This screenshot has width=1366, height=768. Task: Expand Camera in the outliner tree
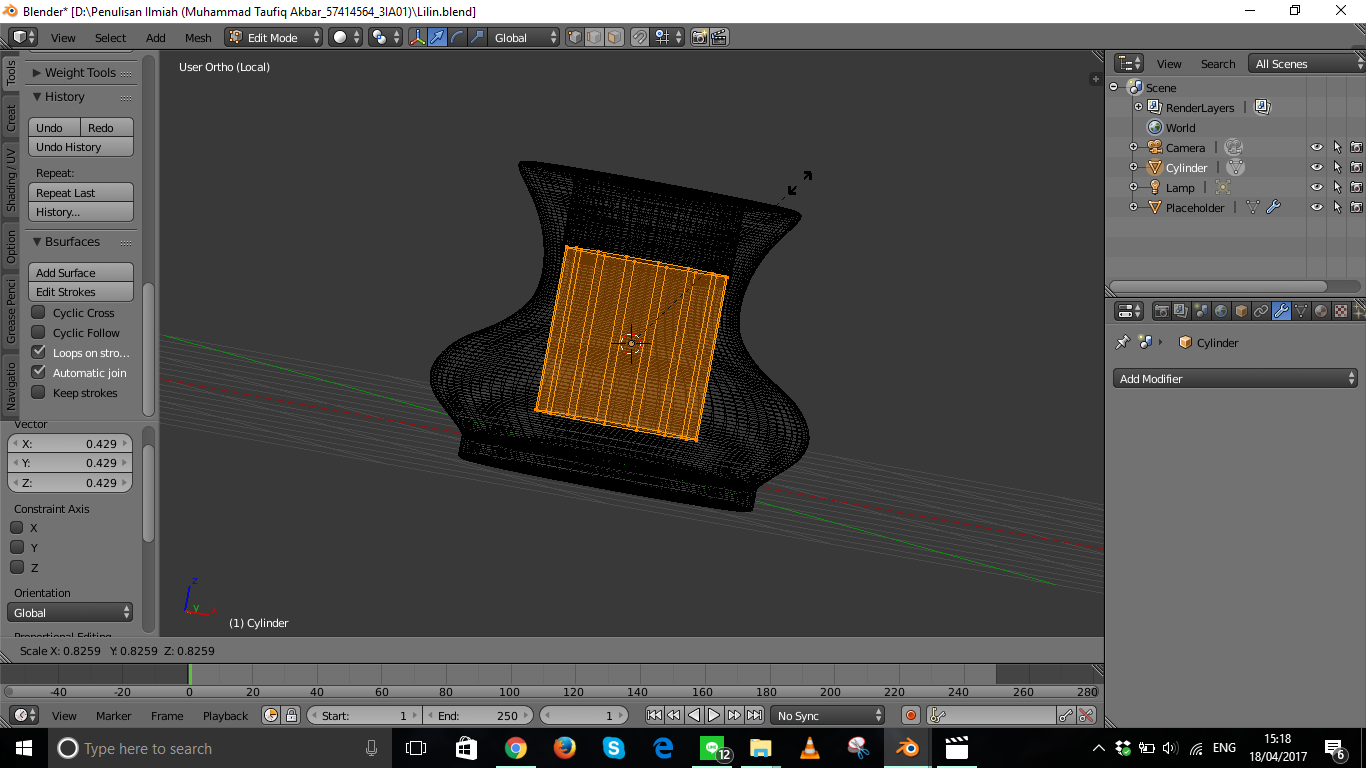click(1133, 147)
